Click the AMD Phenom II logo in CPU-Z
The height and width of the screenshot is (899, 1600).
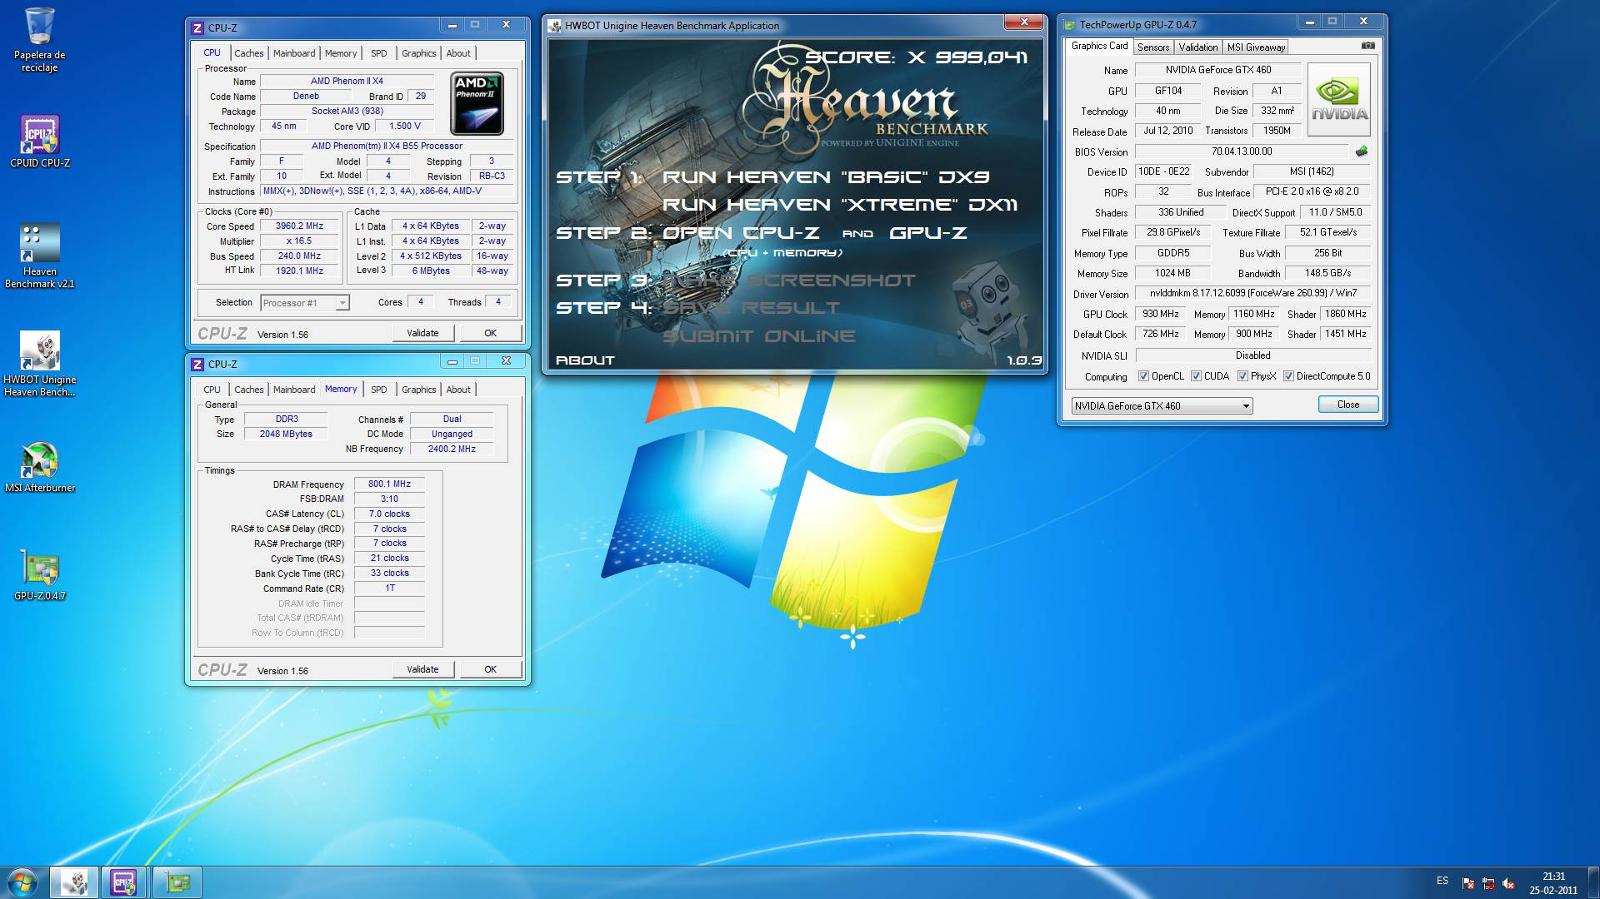coord(477,103)
